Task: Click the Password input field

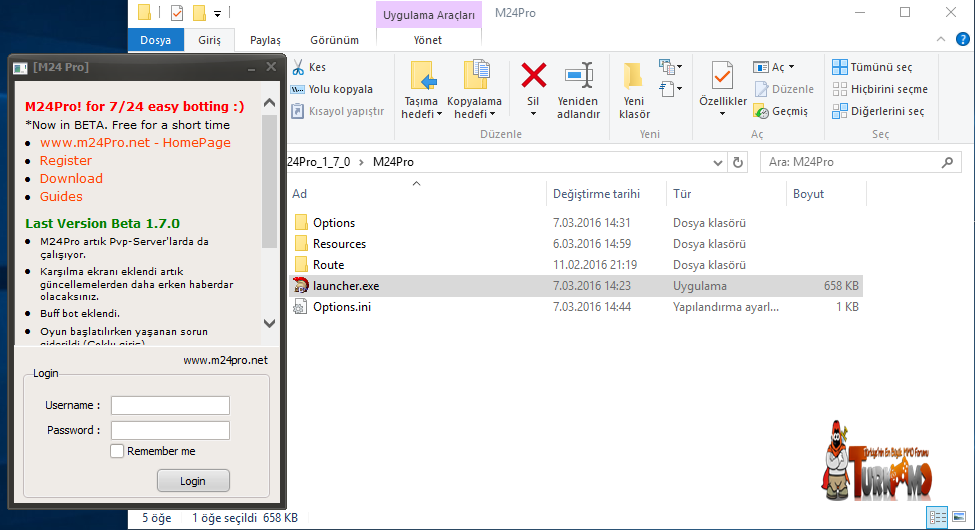Action: click(170, 430)
